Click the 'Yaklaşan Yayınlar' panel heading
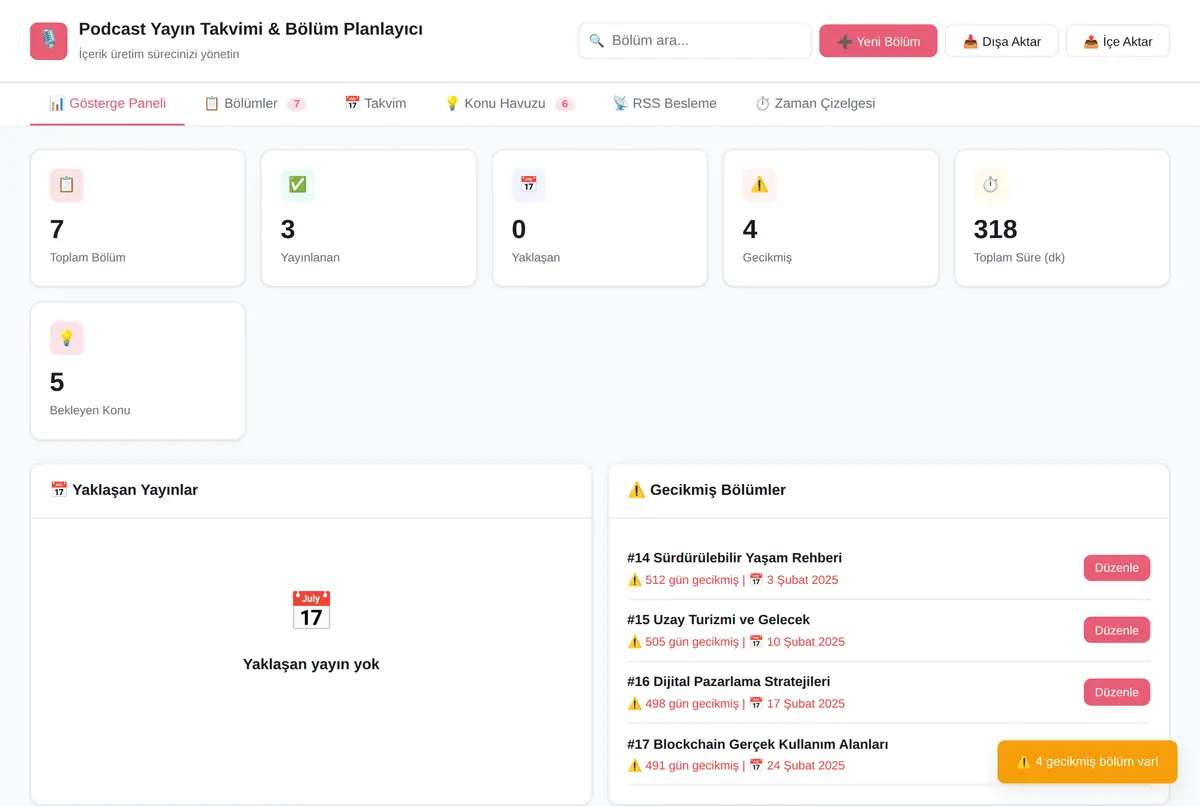The width and height of the screenshot is (1200, 806). pyautogui.click(x=124, y=490)
